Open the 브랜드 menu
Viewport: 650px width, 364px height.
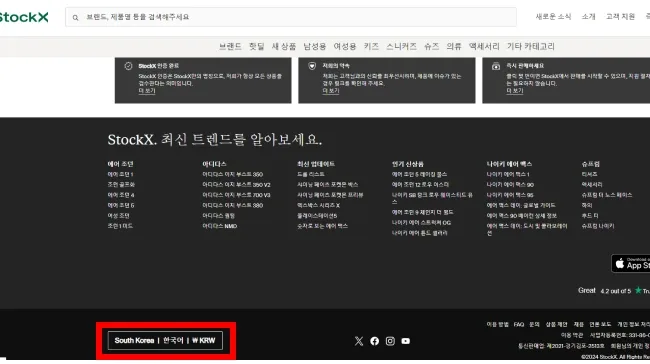pyautogui.click(x=230, y=46)
